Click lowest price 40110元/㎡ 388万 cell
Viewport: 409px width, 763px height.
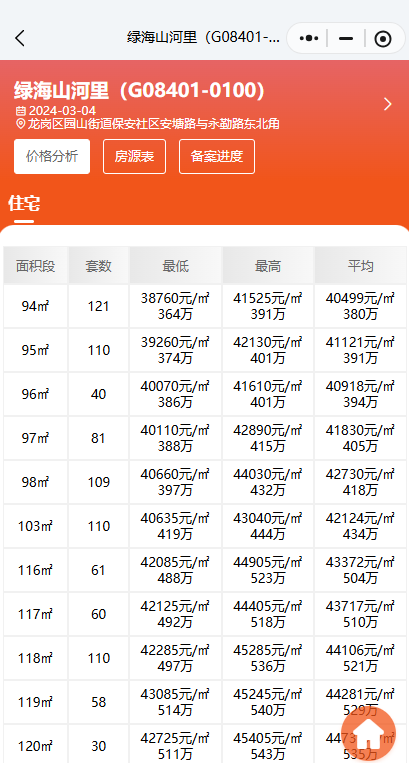175,438
